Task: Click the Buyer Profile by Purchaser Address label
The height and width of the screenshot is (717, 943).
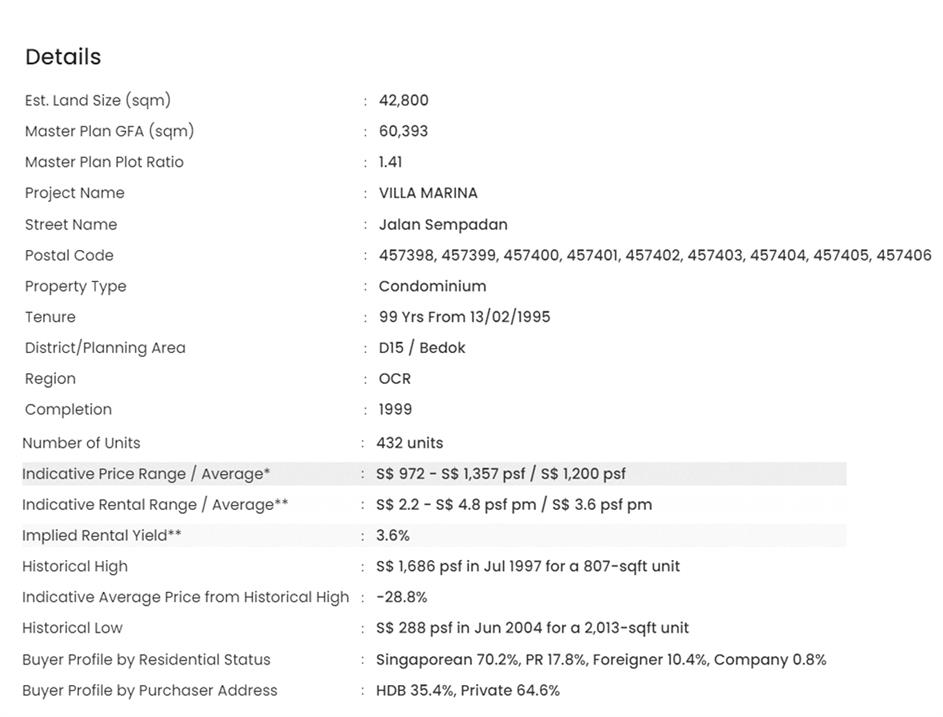Action: (x=150, y=691)
